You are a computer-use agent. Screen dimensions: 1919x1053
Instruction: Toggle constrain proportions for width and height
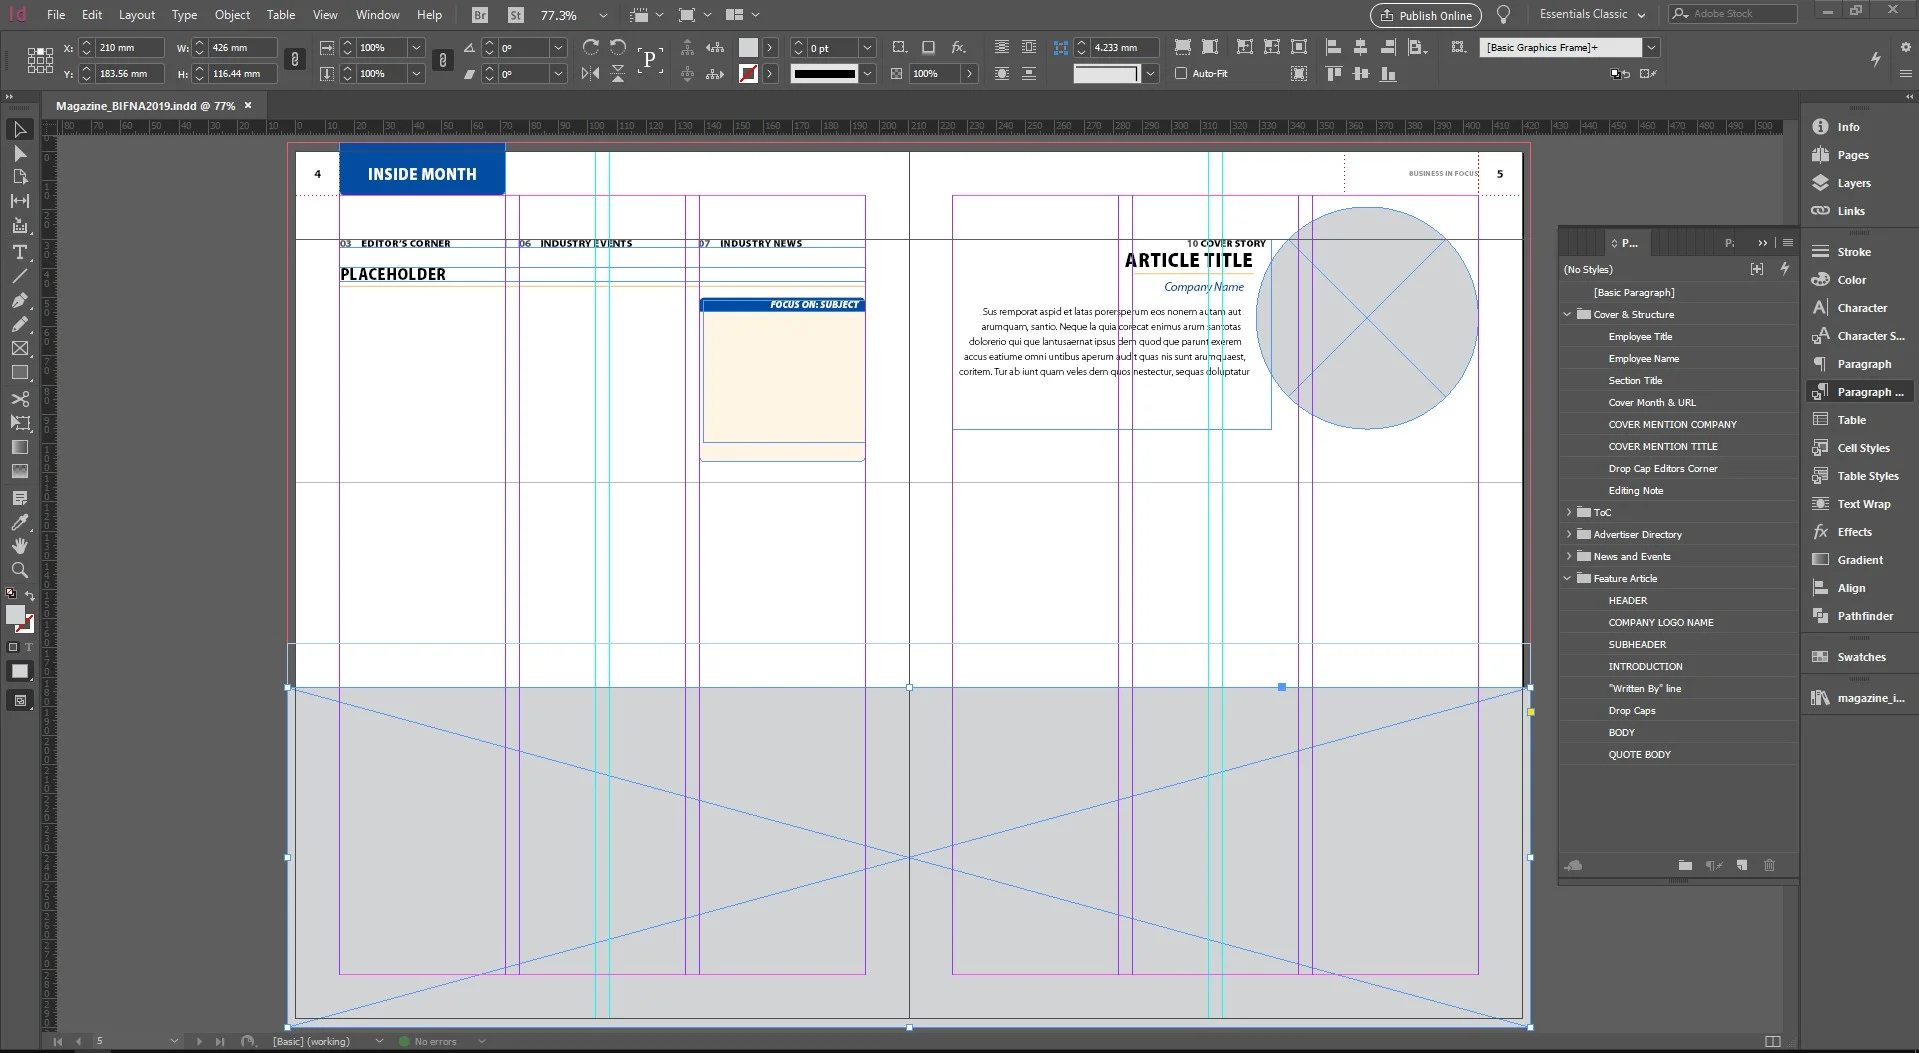click(x=294, y=60)
